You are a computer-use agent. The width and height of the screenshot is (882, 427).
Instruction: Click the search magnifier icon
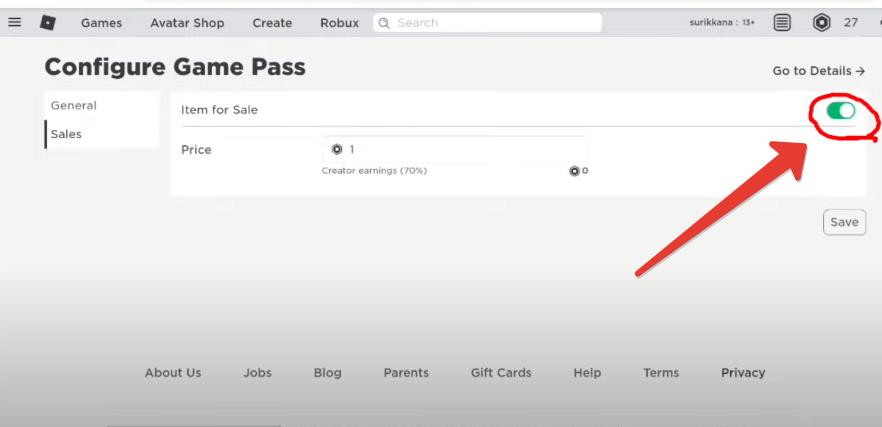point(384,23)
